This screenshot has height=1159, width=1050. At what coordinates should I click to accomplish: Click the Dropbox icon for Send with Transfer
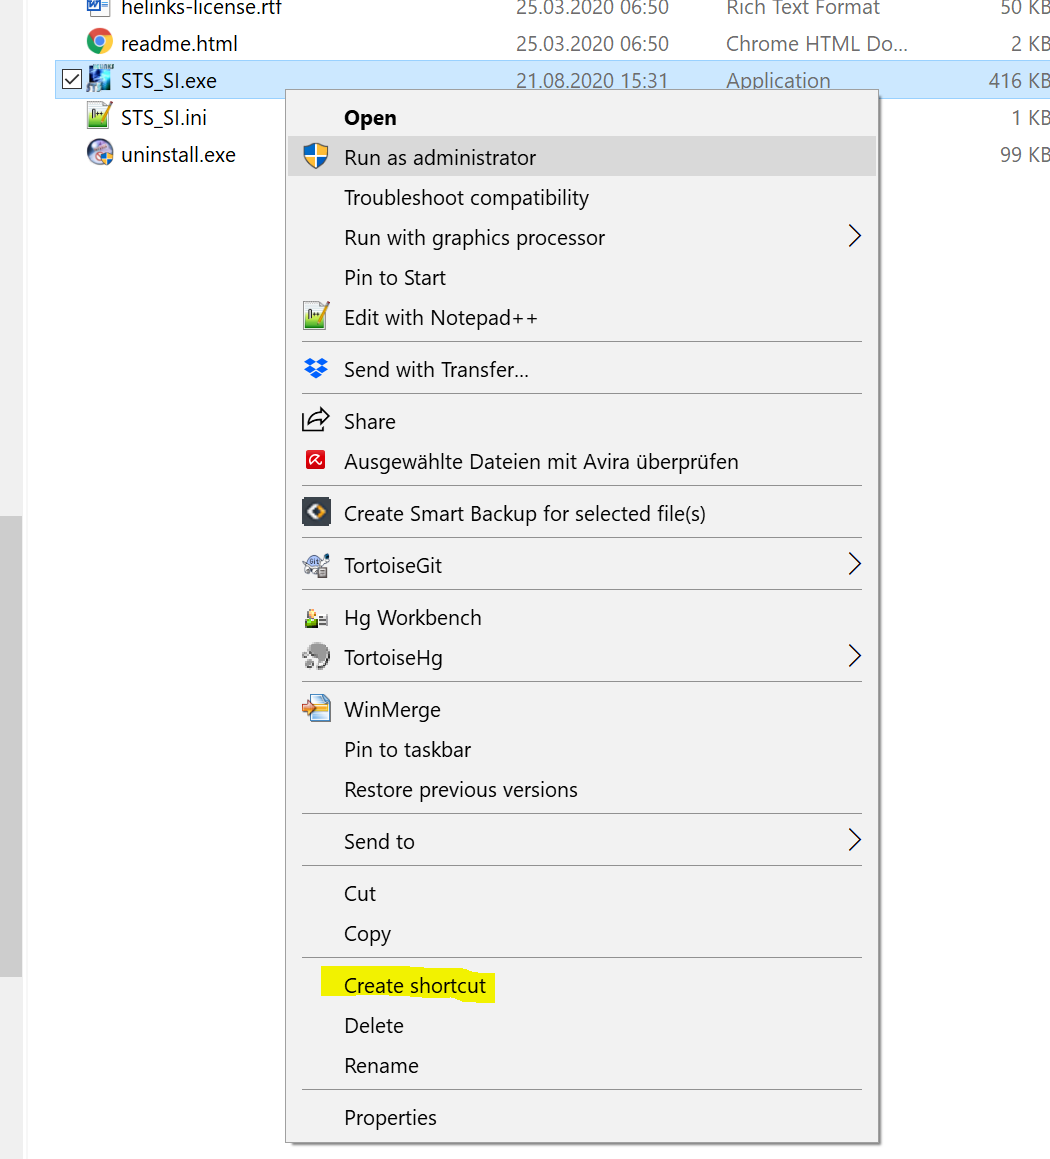[316, 369]
